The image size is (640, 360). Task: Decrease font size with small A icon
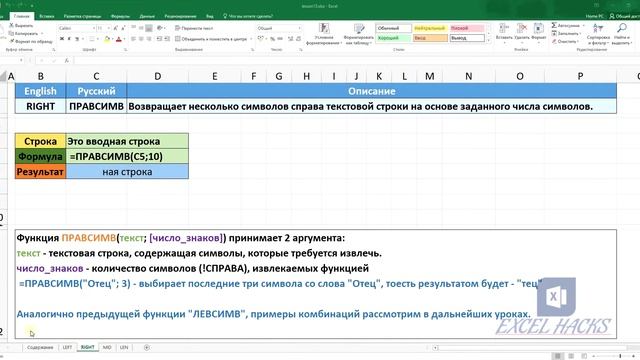click(123, 28)
